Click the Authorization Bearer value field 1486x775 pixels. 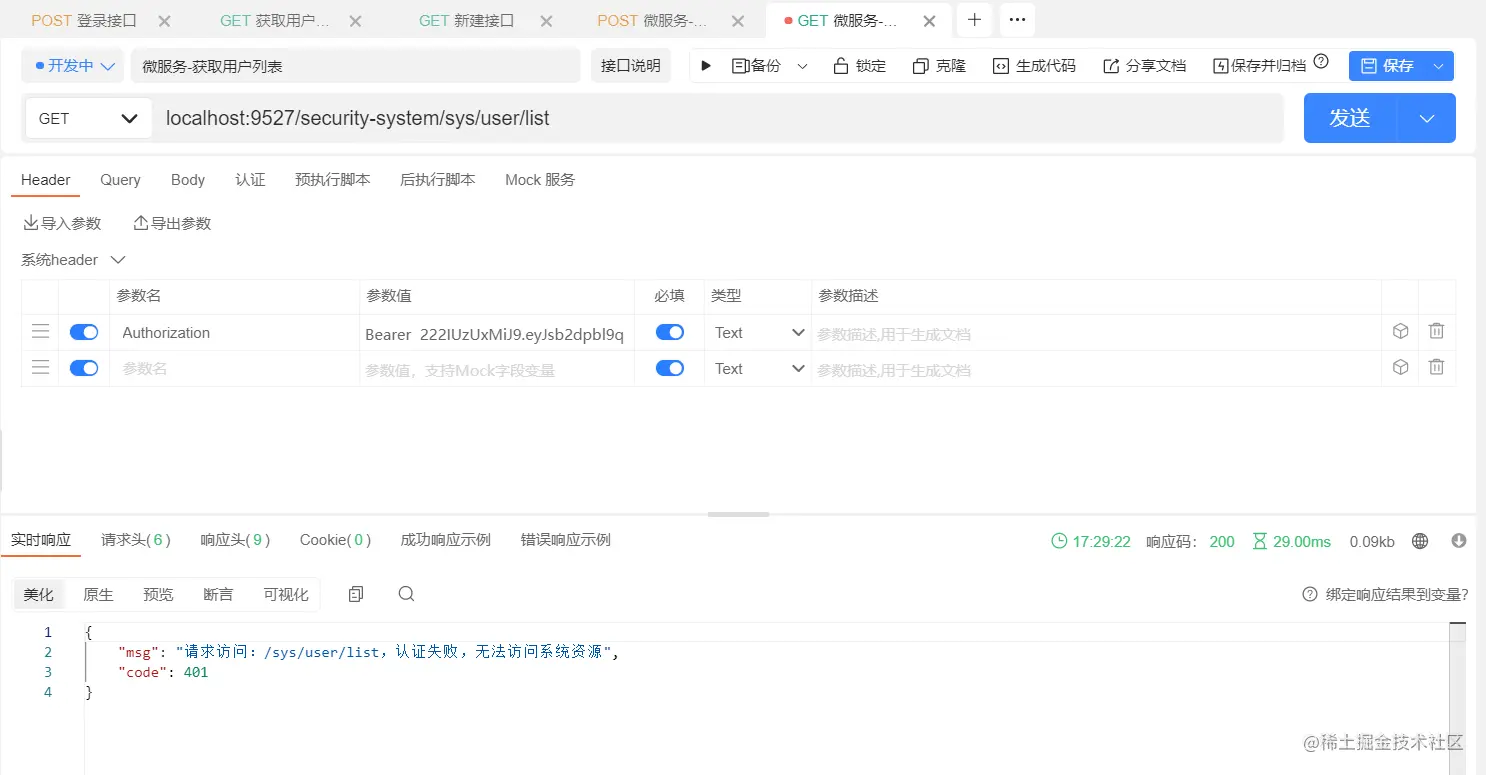click(x=496, y=333)
